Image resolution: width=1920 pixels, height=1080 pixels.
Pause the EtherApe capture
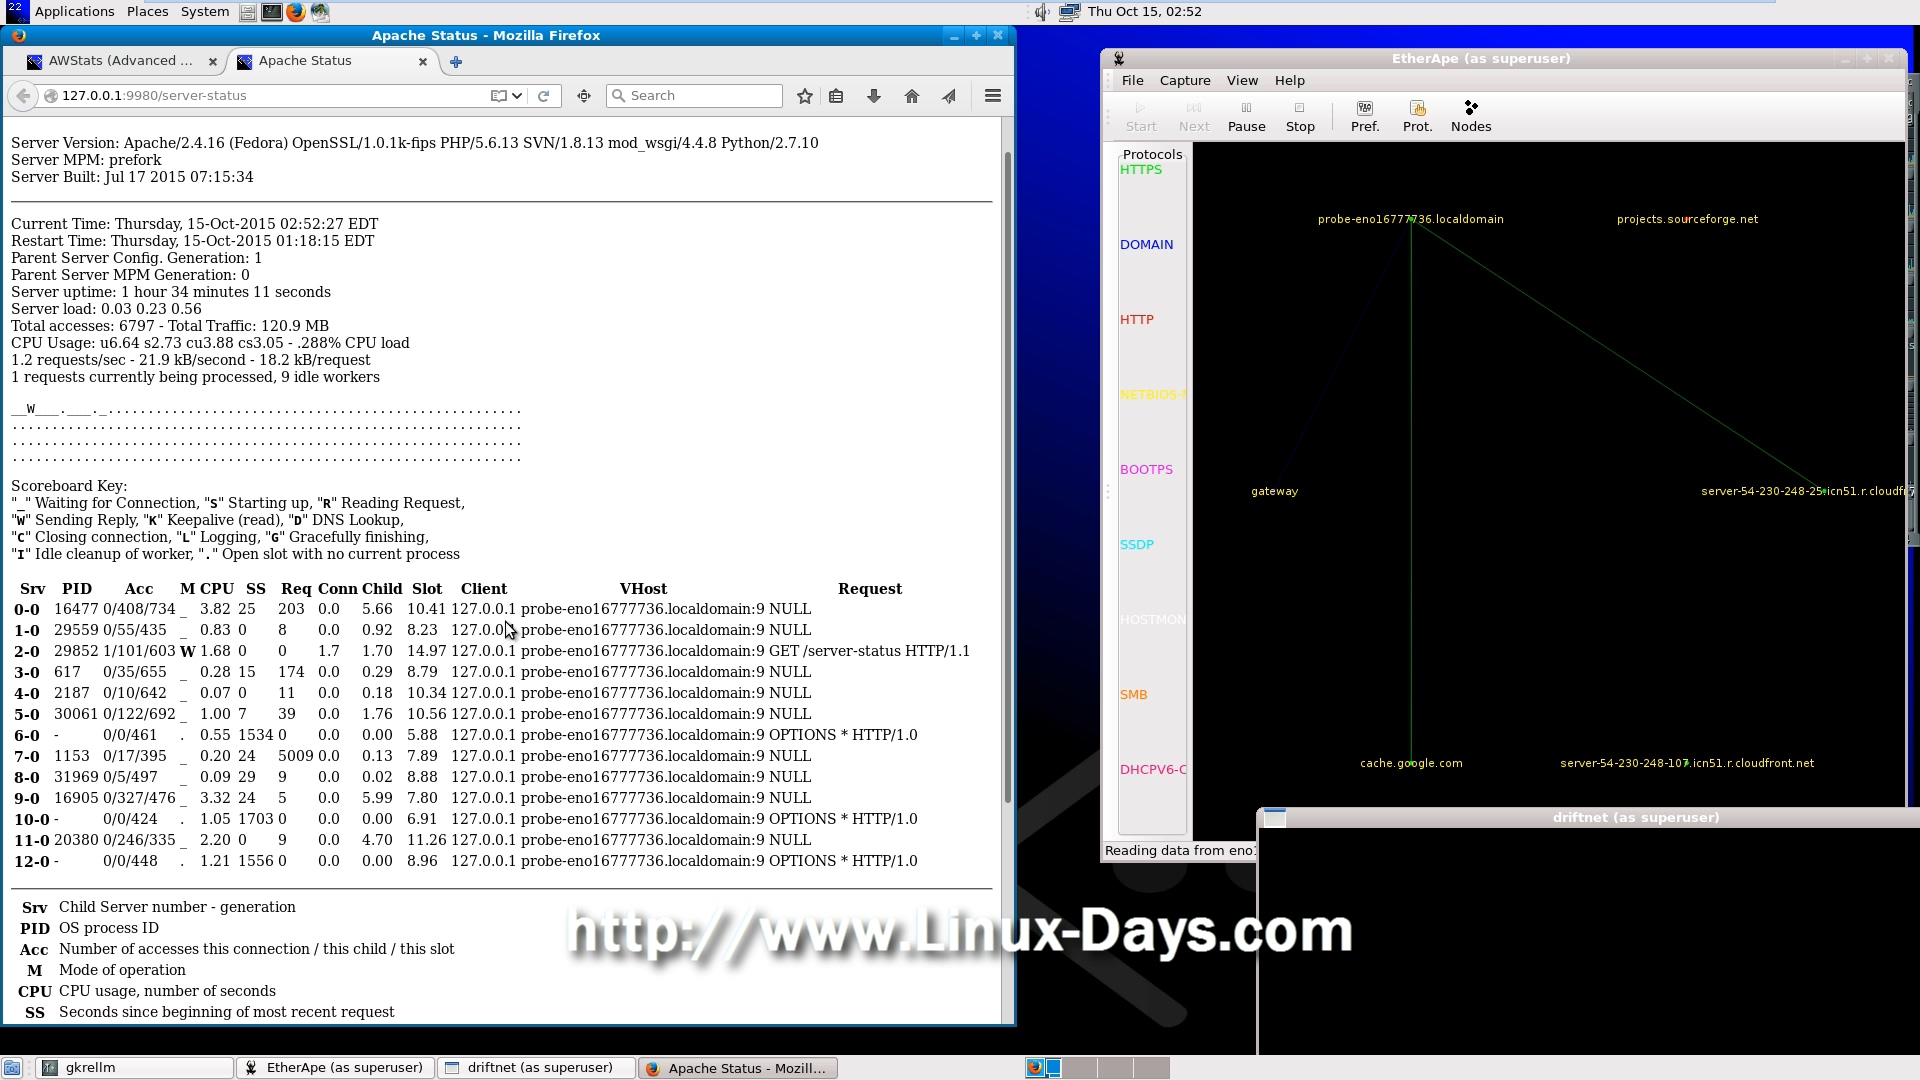click(x=1246, y=117)
